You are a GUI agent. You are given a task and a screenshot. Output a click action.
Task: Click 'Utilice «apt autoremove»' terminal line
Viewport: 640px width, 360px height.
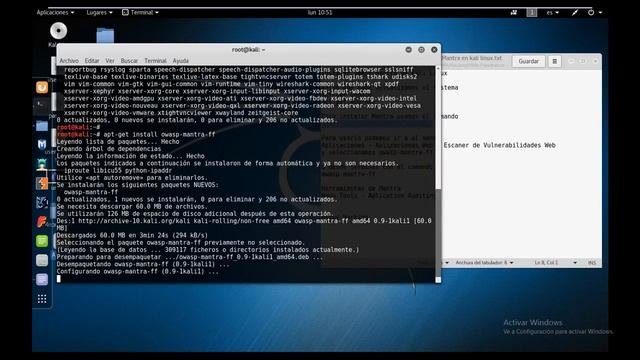point(132,178)
